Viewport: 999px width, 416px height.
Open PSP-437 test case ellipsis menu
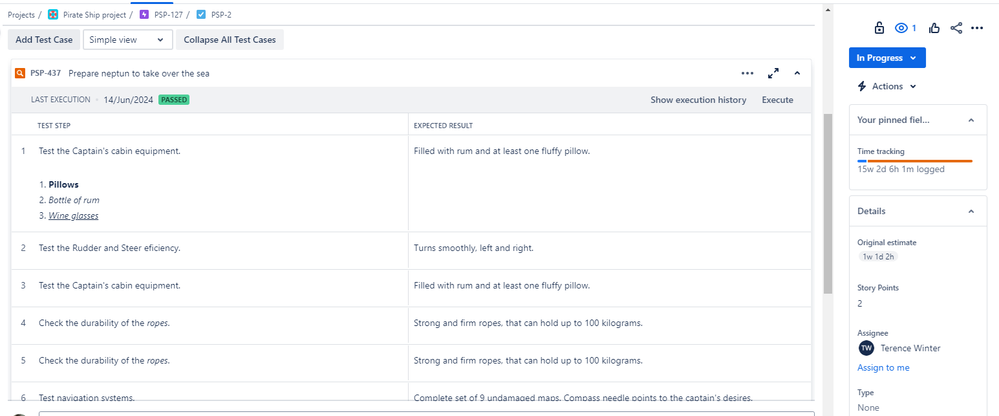748,73
